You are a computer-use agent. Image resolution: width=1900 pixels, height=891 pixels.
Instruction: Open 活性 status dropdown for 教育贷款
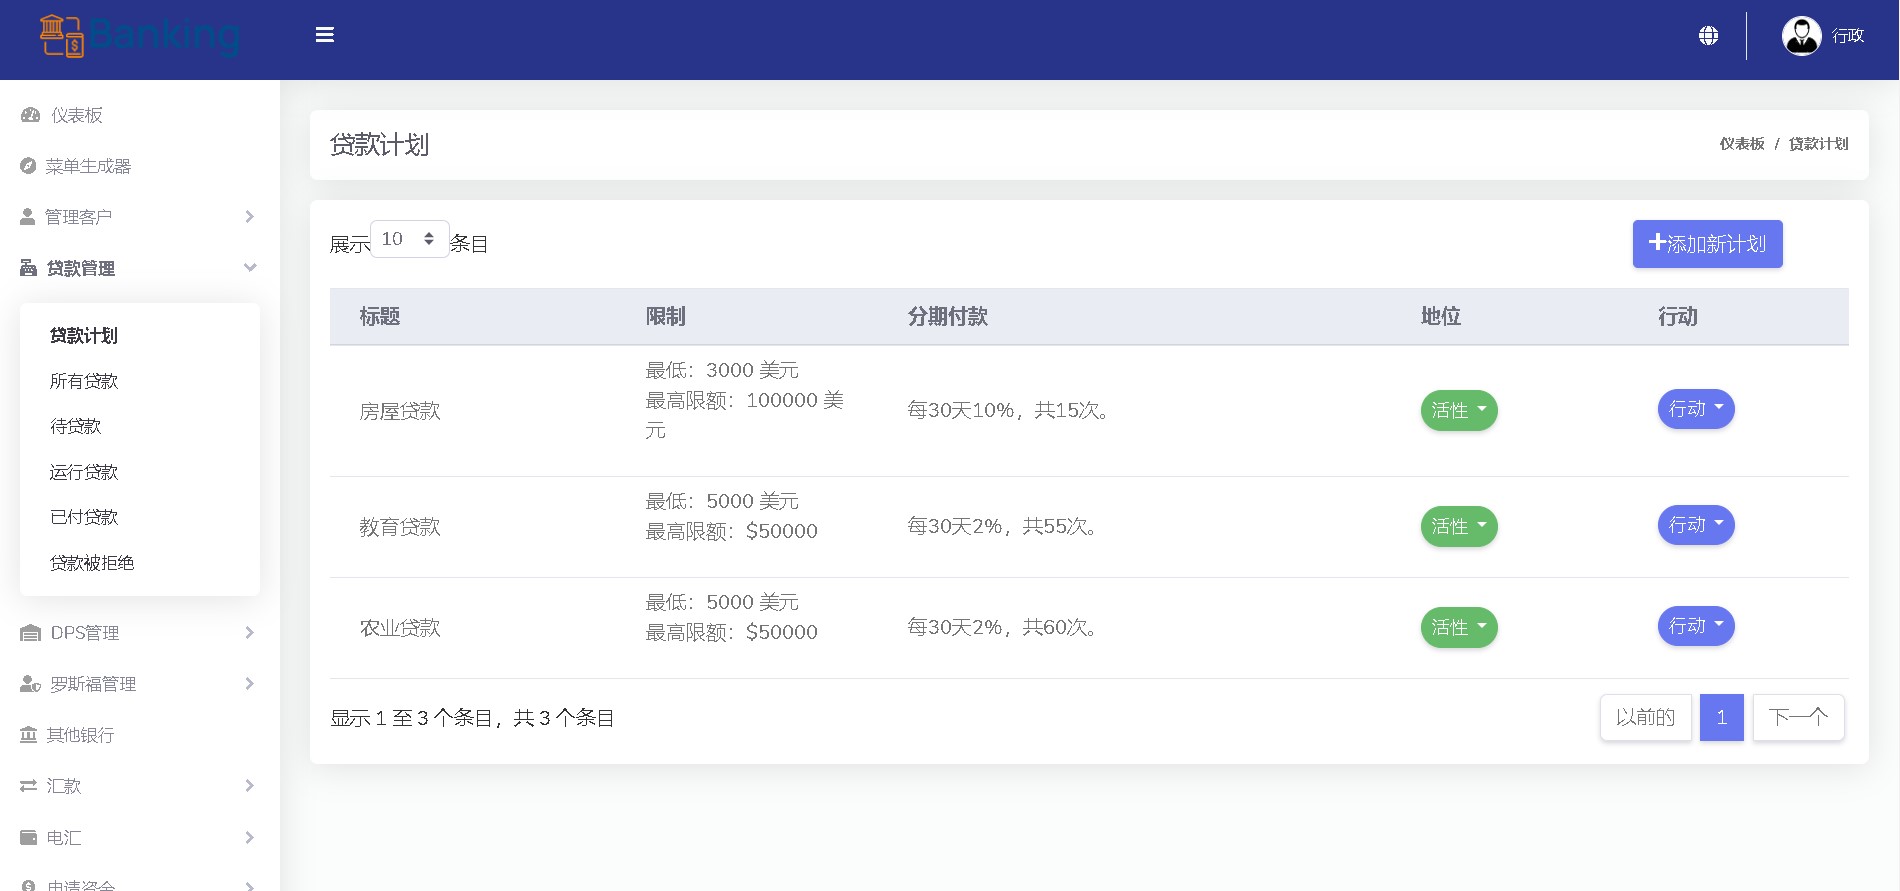(x=1459, y=526)
